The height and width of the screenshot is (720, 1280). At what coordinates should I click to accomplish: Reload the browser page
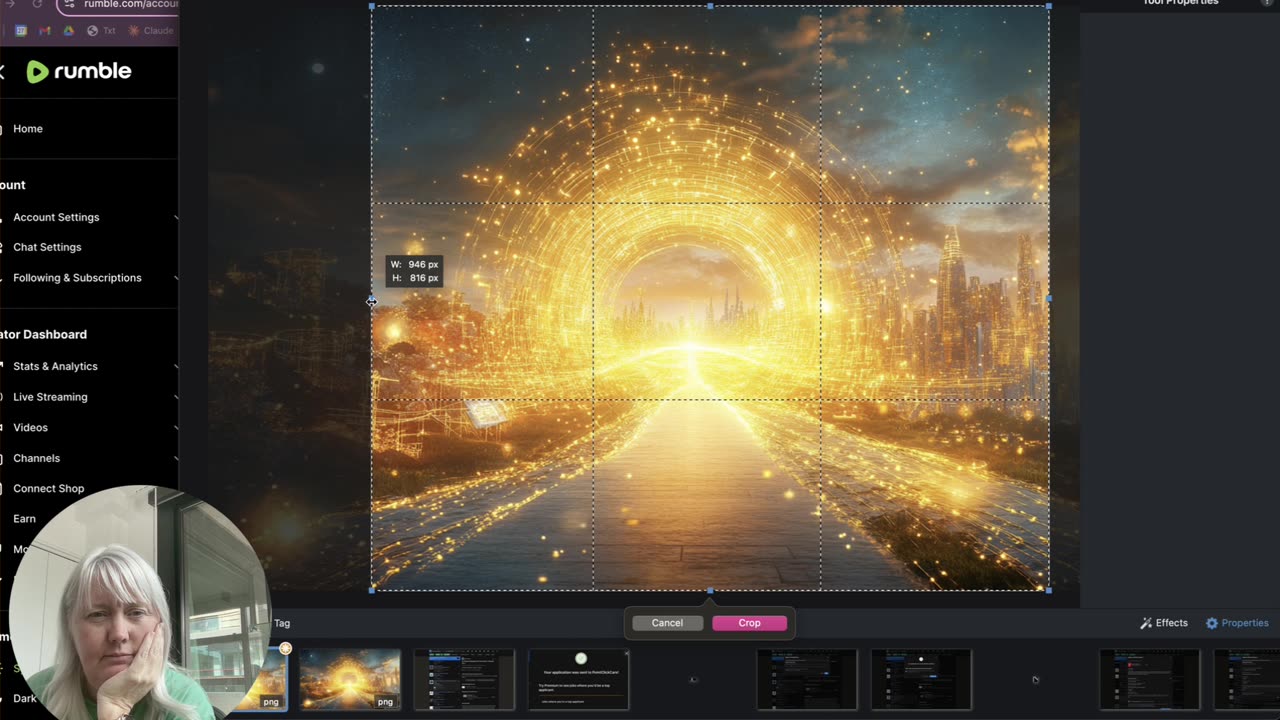[x=37, y=5]
